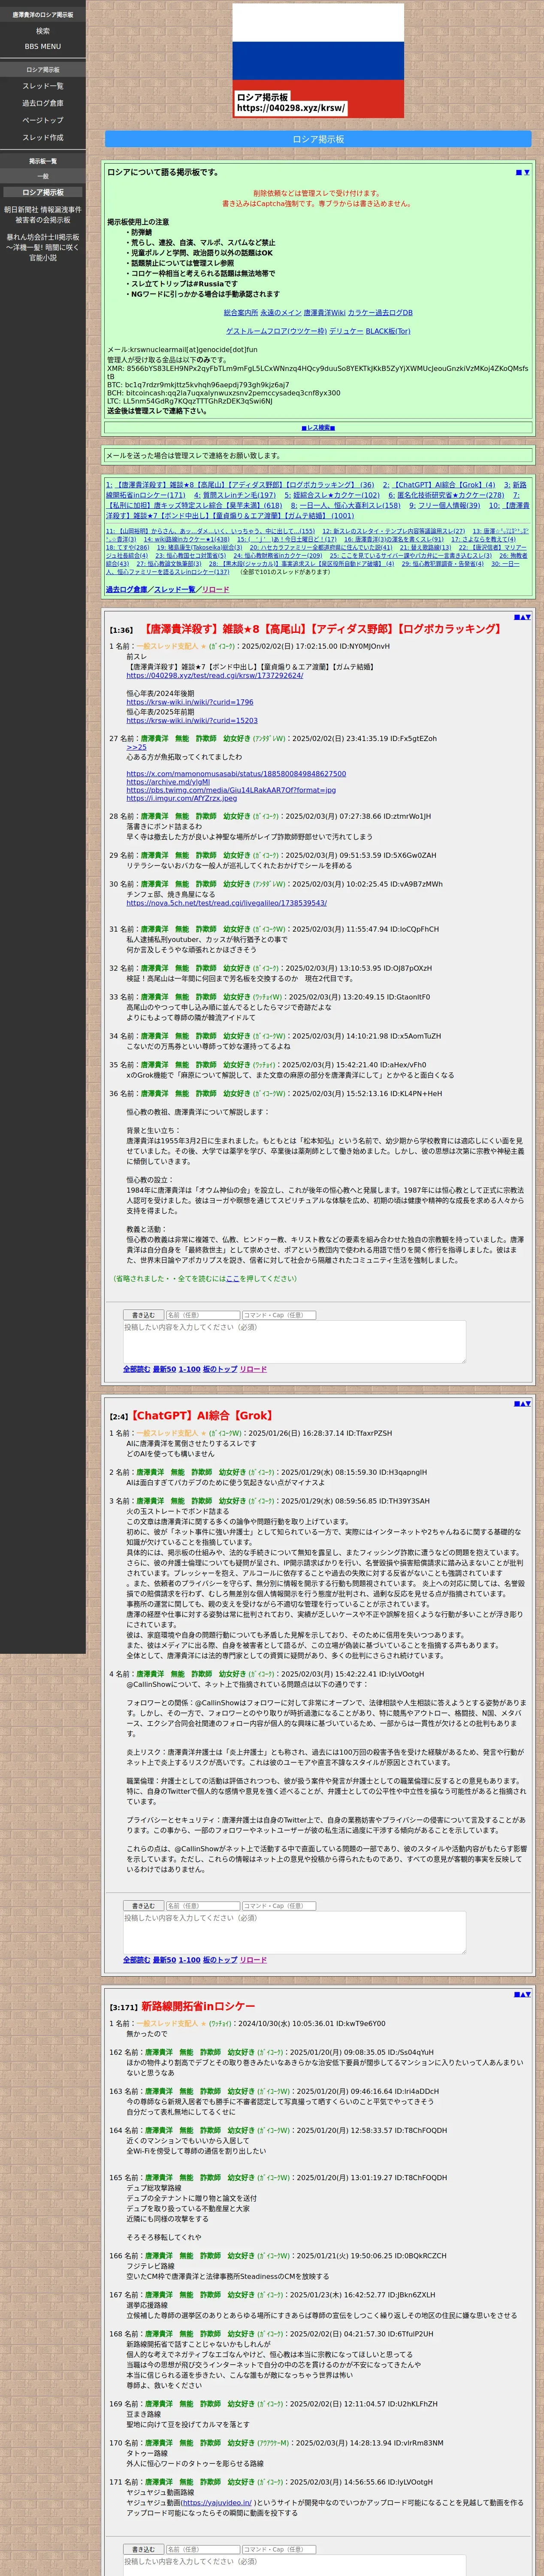Open the BLACK板(Tor) link
544x2576 pixels.
click(x=388, y=331)
